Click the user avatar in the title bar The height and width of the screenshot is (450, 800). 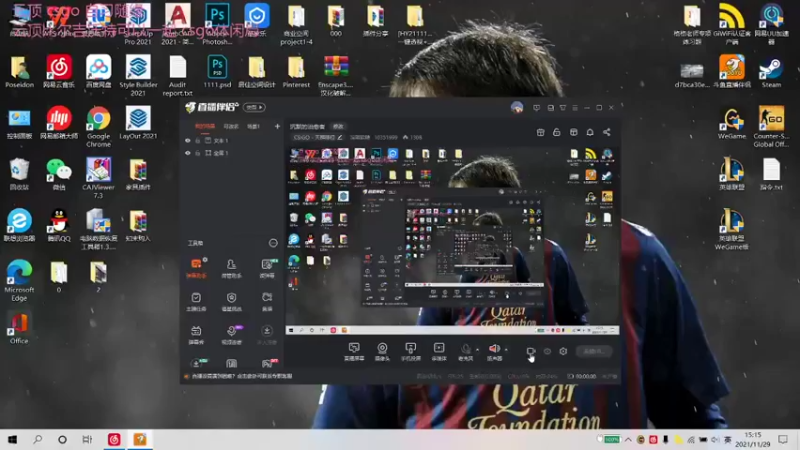point(517,108)
